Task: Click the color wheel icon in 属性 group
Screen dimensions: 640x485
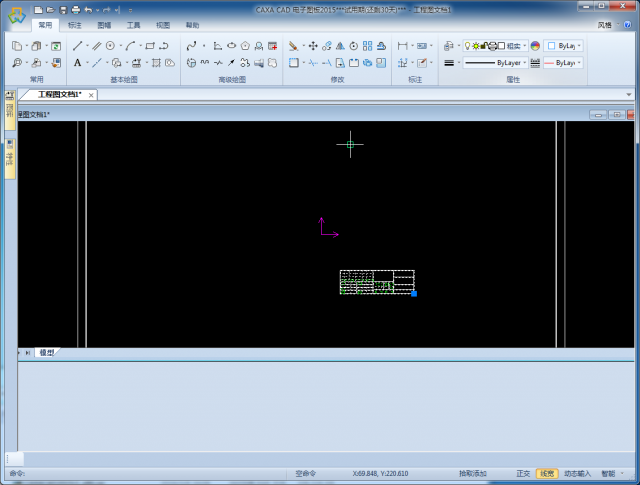Action: pyautogui.click(x=535, y=46)
